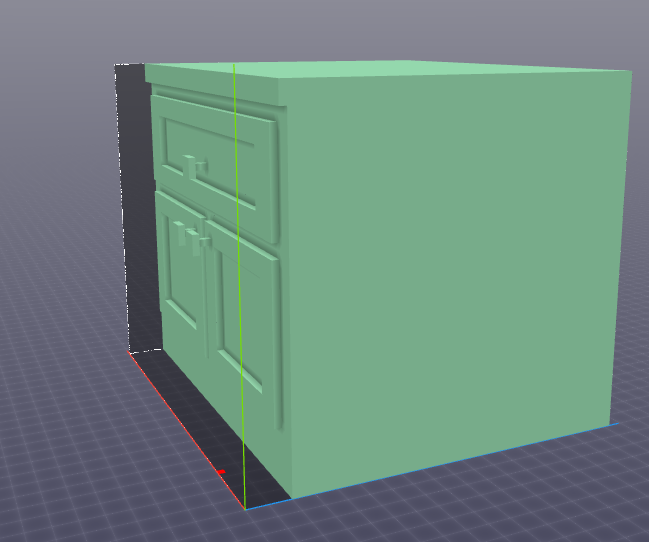Click the green vertical axis line
Image resolution: width=649 pixels, height=542 pixels.
[239, 286]
